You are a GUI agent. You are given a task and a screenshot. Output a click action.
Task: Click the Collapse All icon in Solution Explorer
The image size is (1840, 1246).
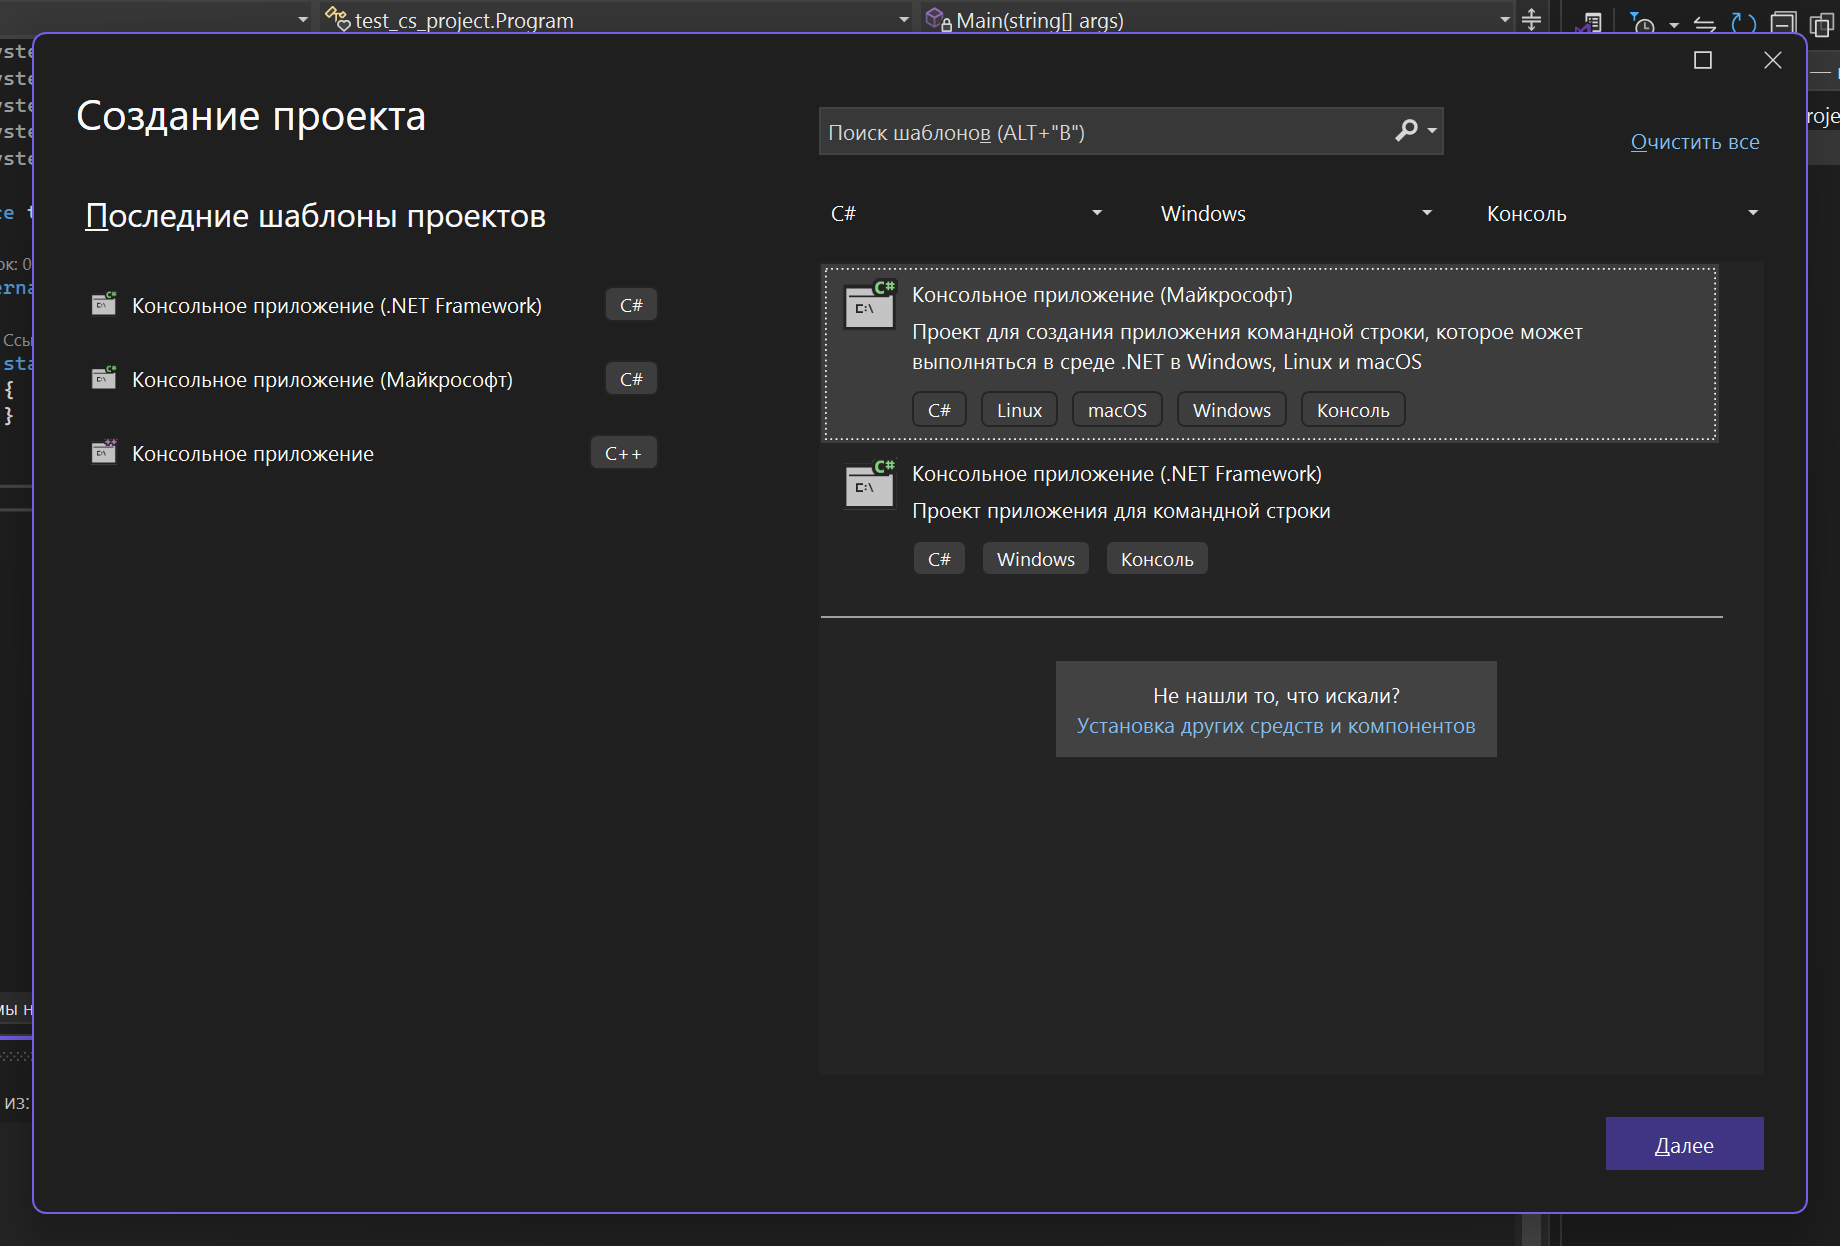1783,22
